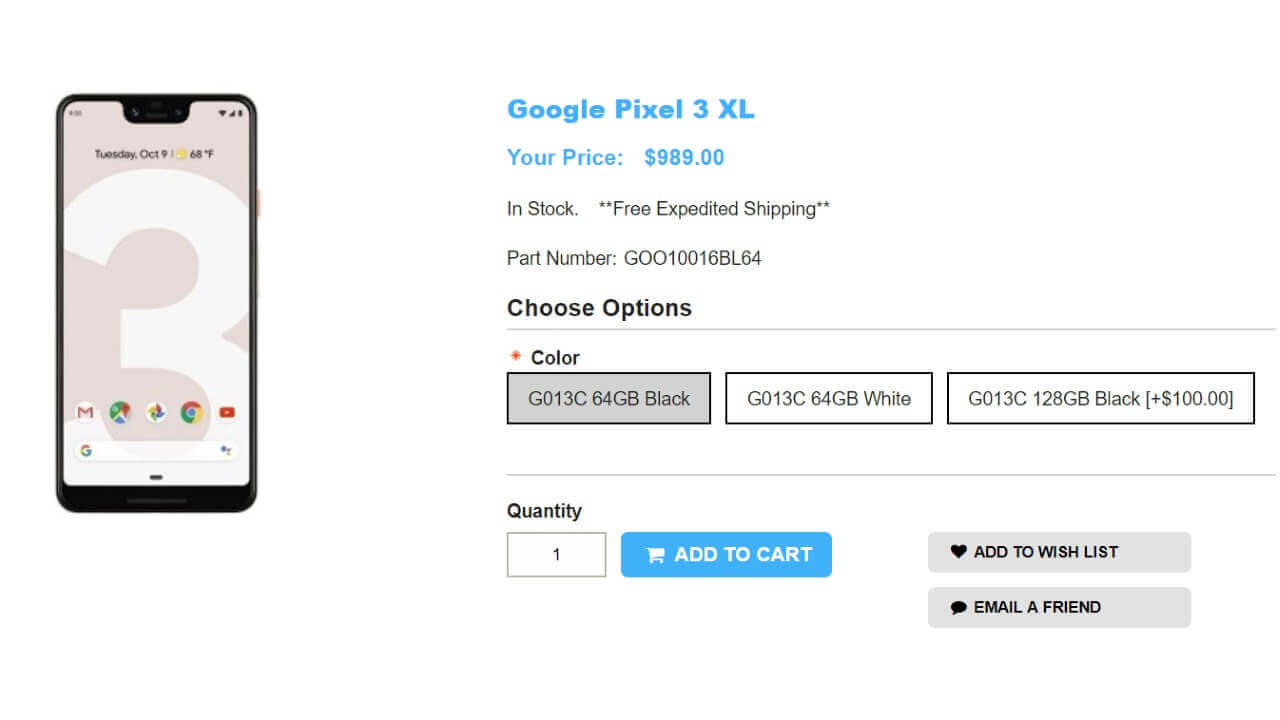Click the Google Assistant icon in the search bar
The width and height of the screenshot is (1280, 720).
pos(226,451)
